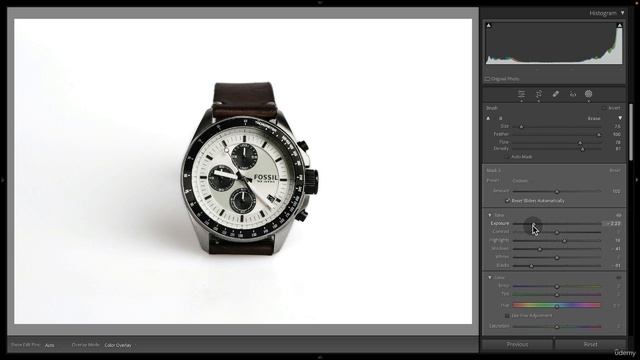The image size is (640, 360).
Task: Show the left panel via edge arrow
Action: [x=3, y=180]
